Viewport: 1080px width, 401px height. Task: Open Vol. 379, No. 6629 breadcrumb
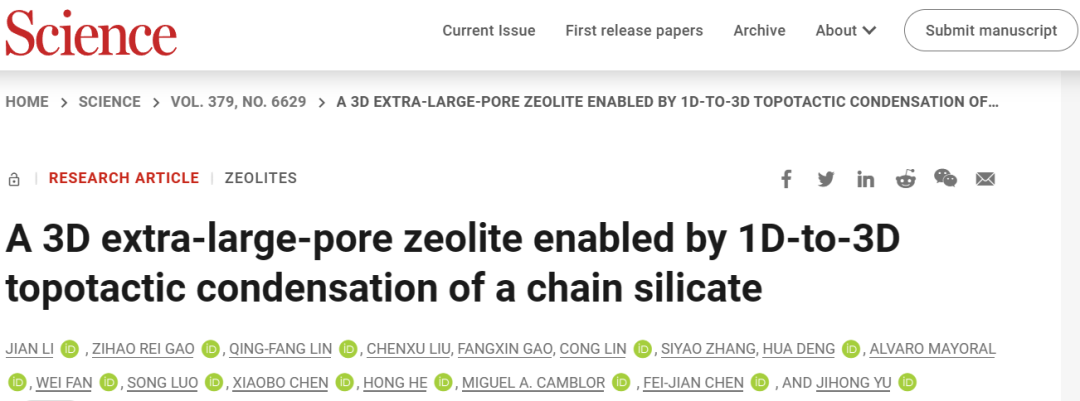point(238,102)
